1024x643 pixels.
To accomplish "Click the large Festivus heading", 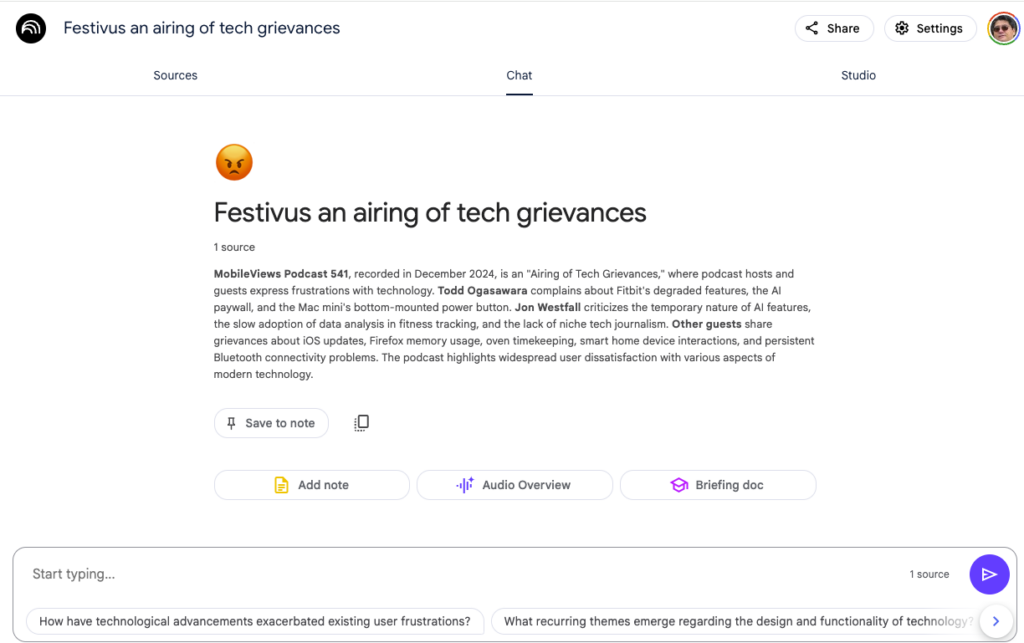I will (x=430, y=213).
